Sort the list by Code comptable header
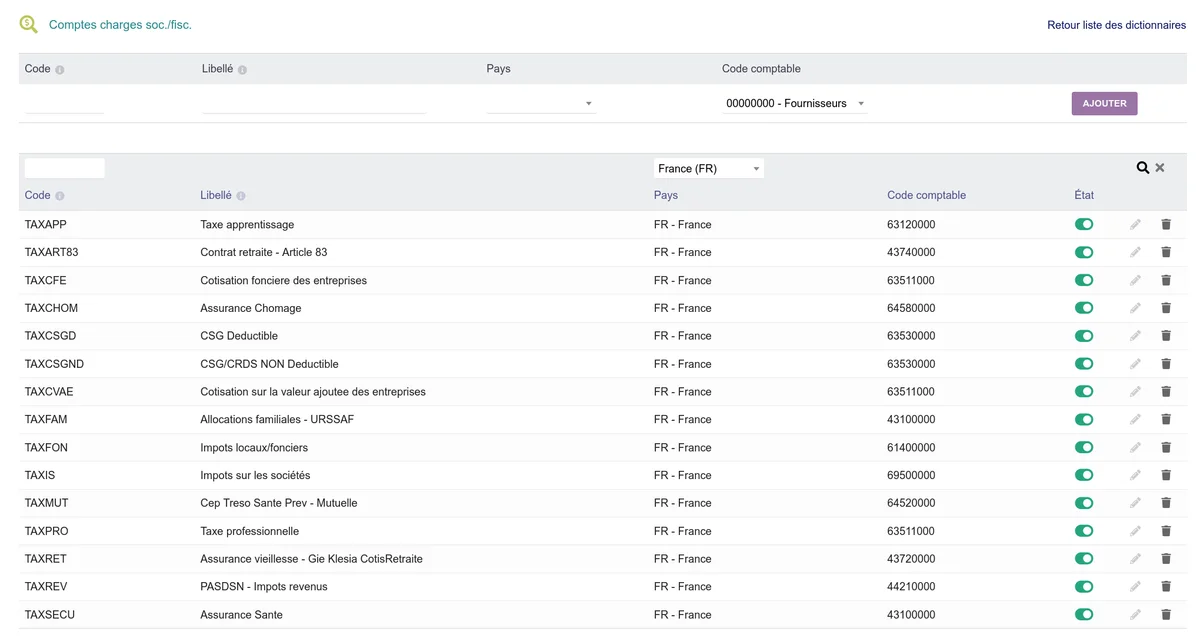 [x=927, y=196]
